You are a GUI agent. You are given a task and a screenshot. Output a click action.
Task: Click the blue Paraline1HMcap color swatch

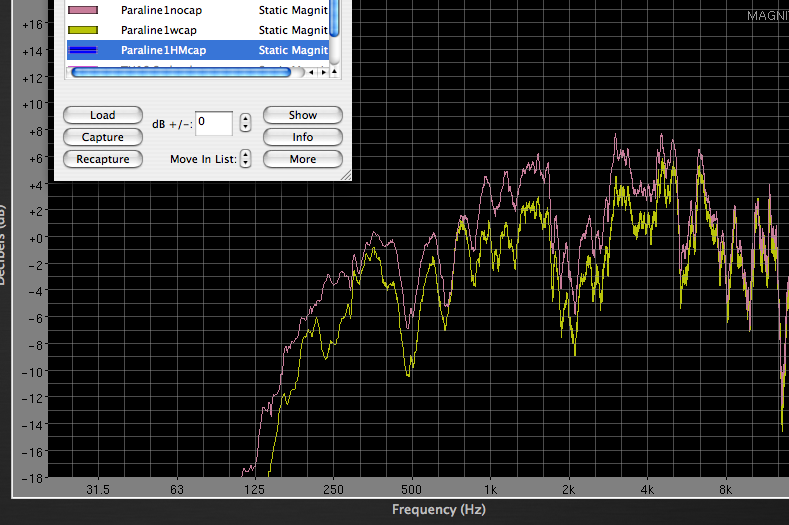coord(83,50)
